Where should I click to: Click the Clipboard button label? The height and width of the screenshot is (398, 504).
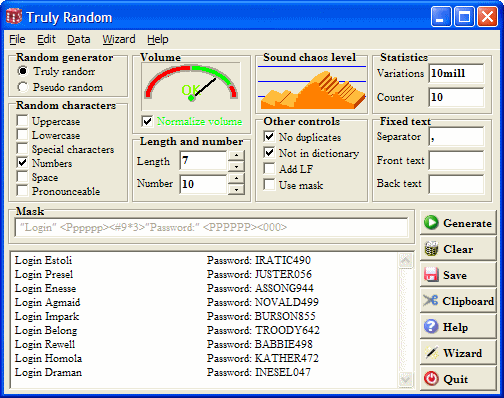pyautogui.click(x=468, y=301)
